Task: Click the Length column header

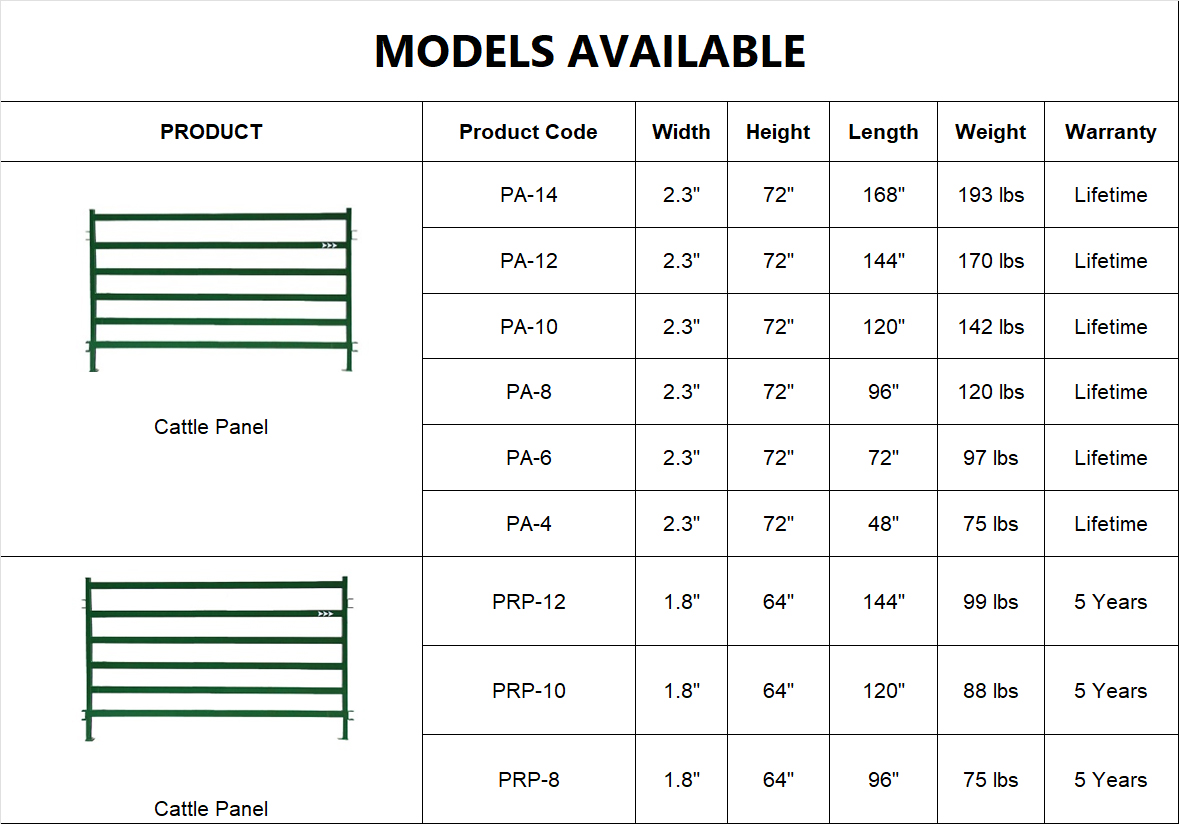Action: pyautogui.click(x=883, y=132)
